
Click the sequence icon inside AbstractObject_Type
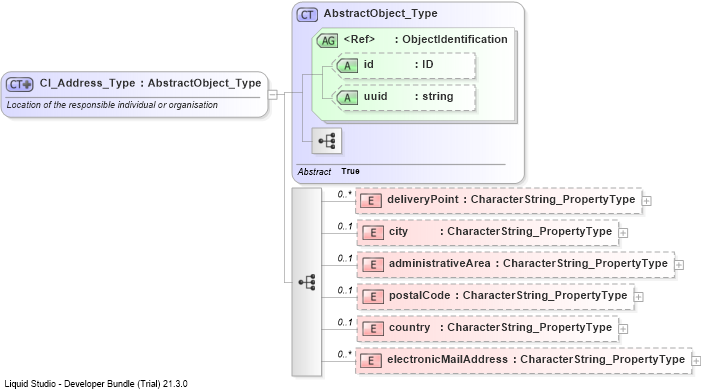(x=326, y=141)
